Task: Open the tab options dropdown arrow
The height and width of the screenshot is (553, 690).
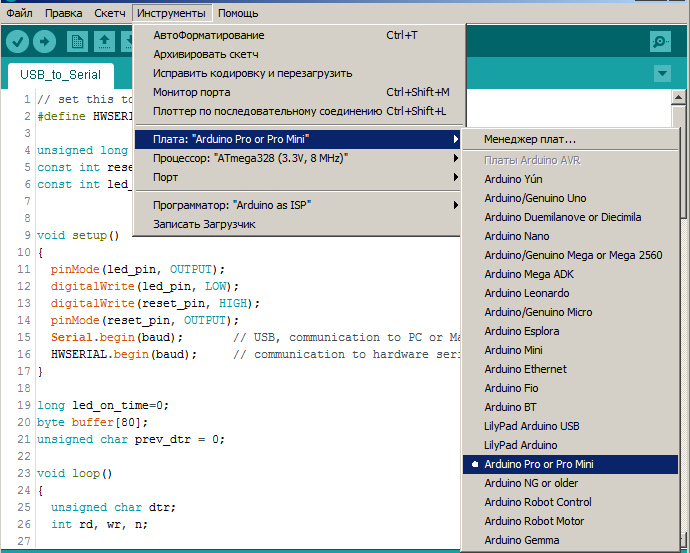Action: point(661,74)
